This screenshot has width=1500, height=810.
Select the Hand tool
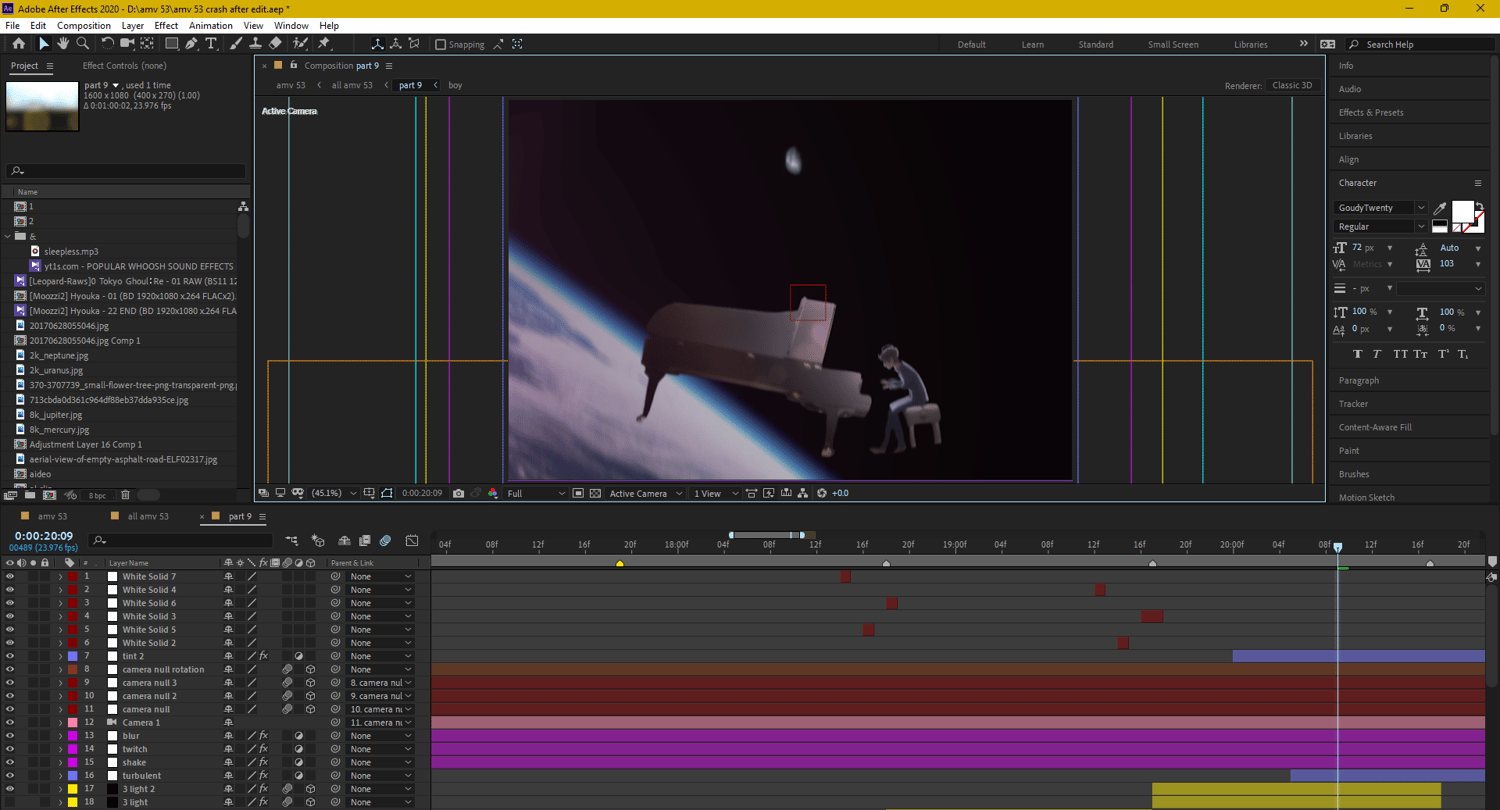(x=63, y=44)
